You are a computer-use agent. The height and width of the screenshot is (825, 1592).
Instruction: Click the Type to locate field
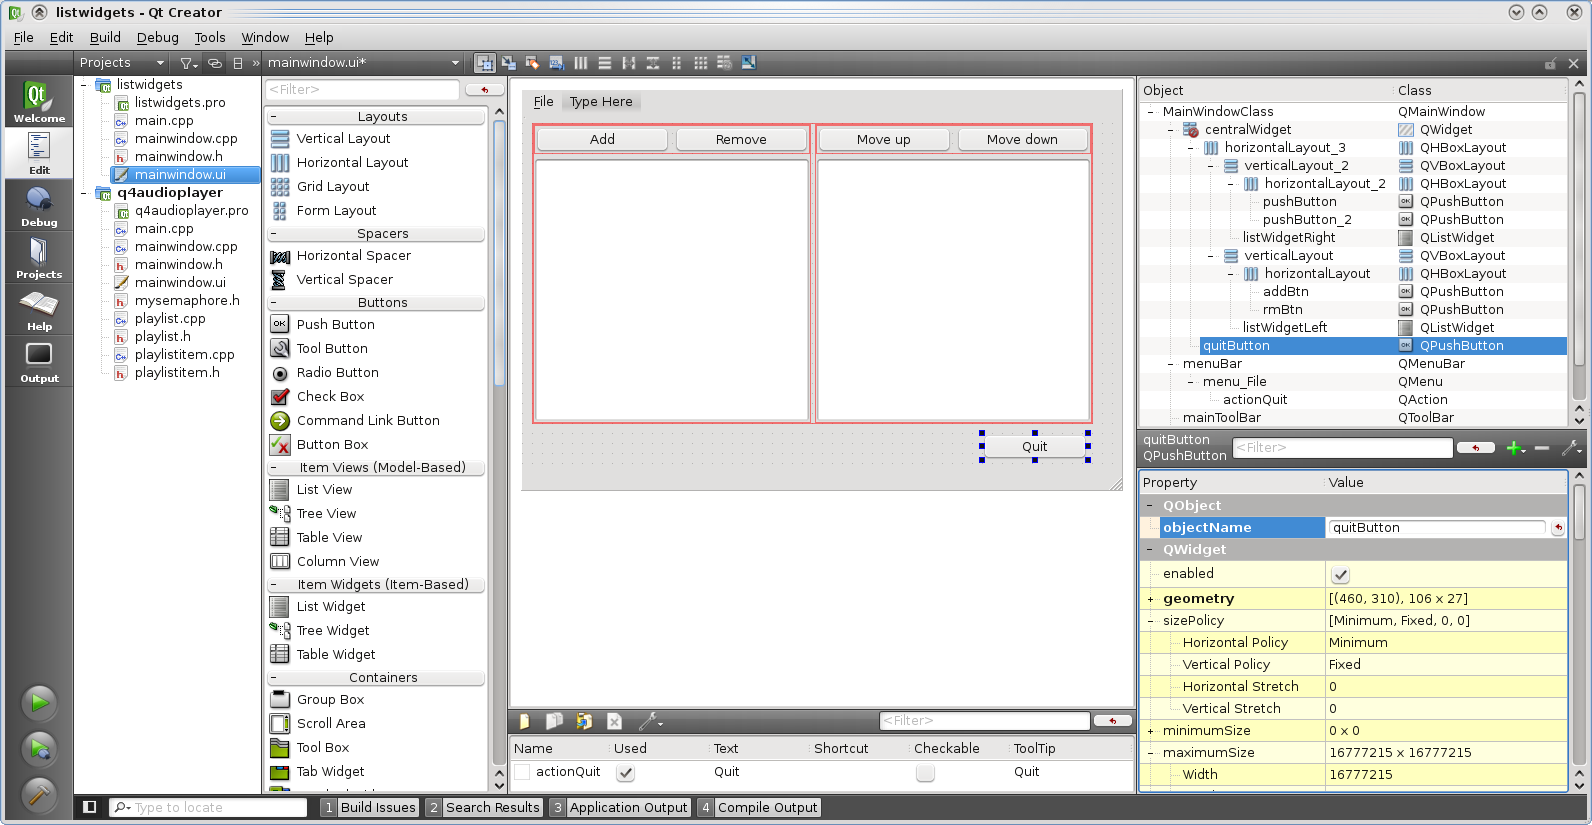pyautogui.click(x=208, y=808)
